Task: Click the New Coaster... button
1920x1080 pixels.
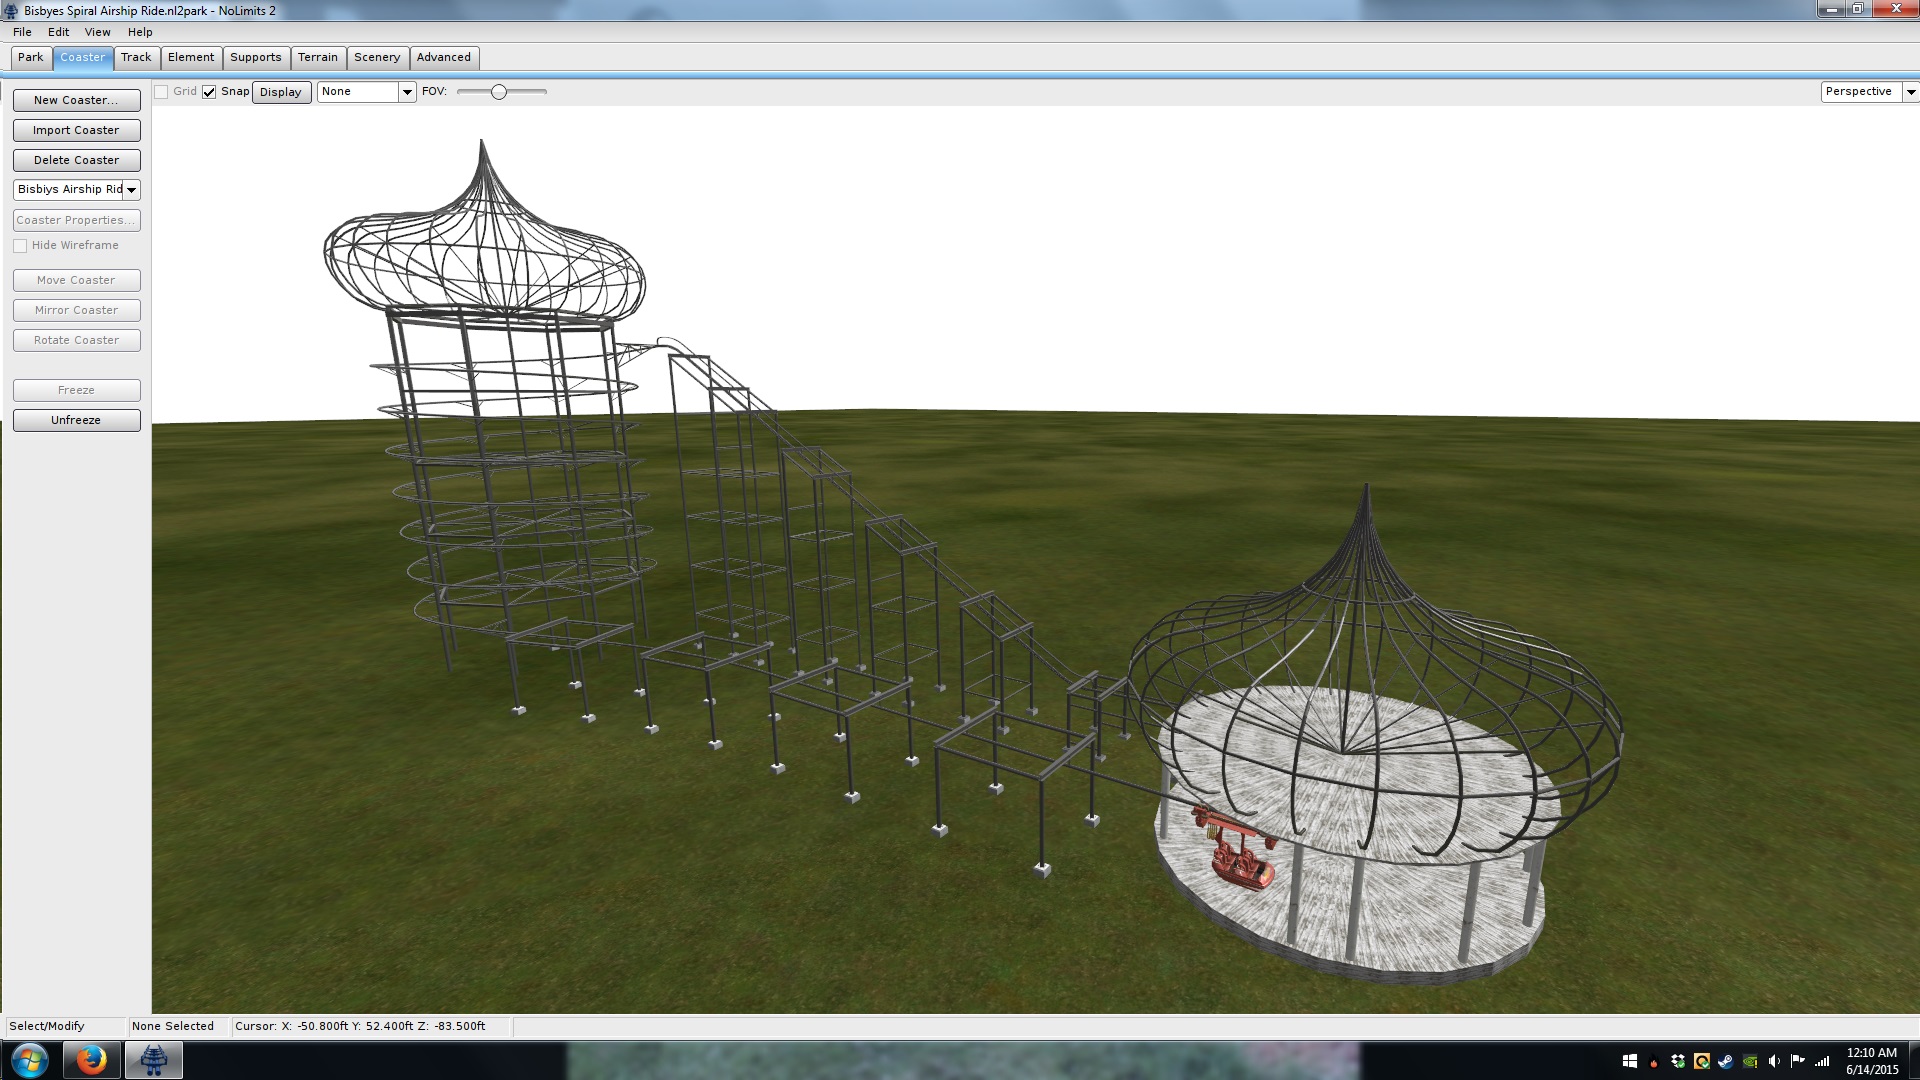Action: coord(76,100)
